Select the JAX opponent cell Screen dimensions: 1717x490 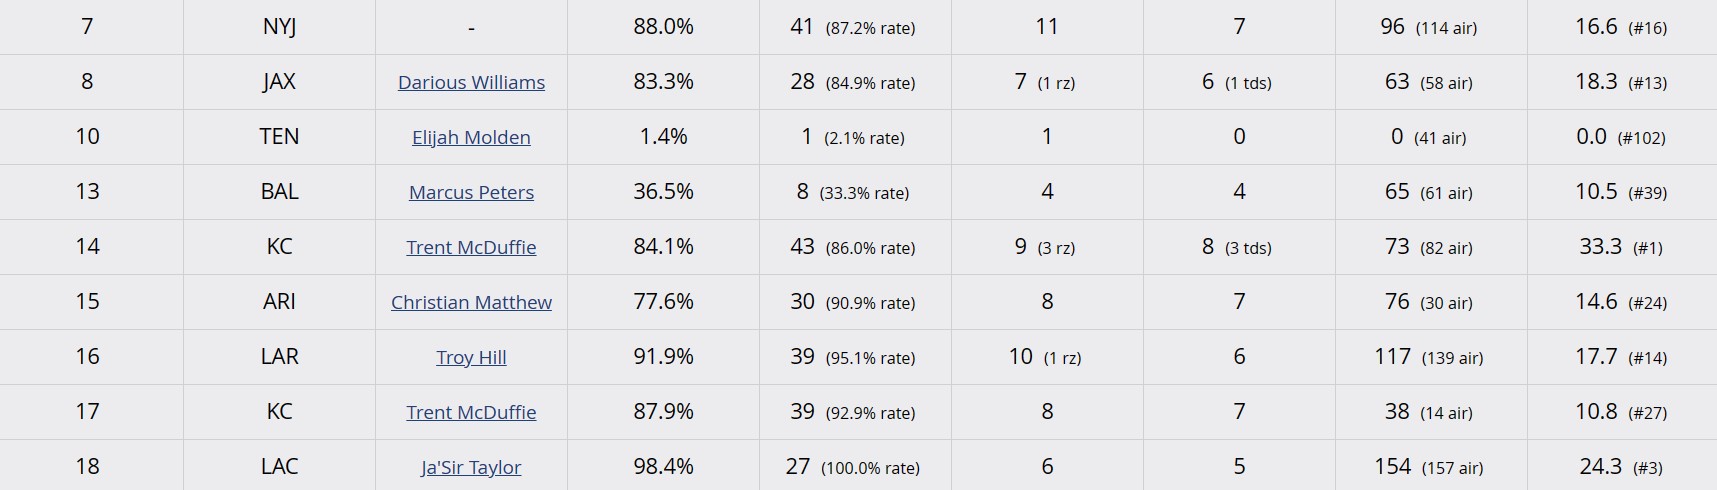point(279,82)
